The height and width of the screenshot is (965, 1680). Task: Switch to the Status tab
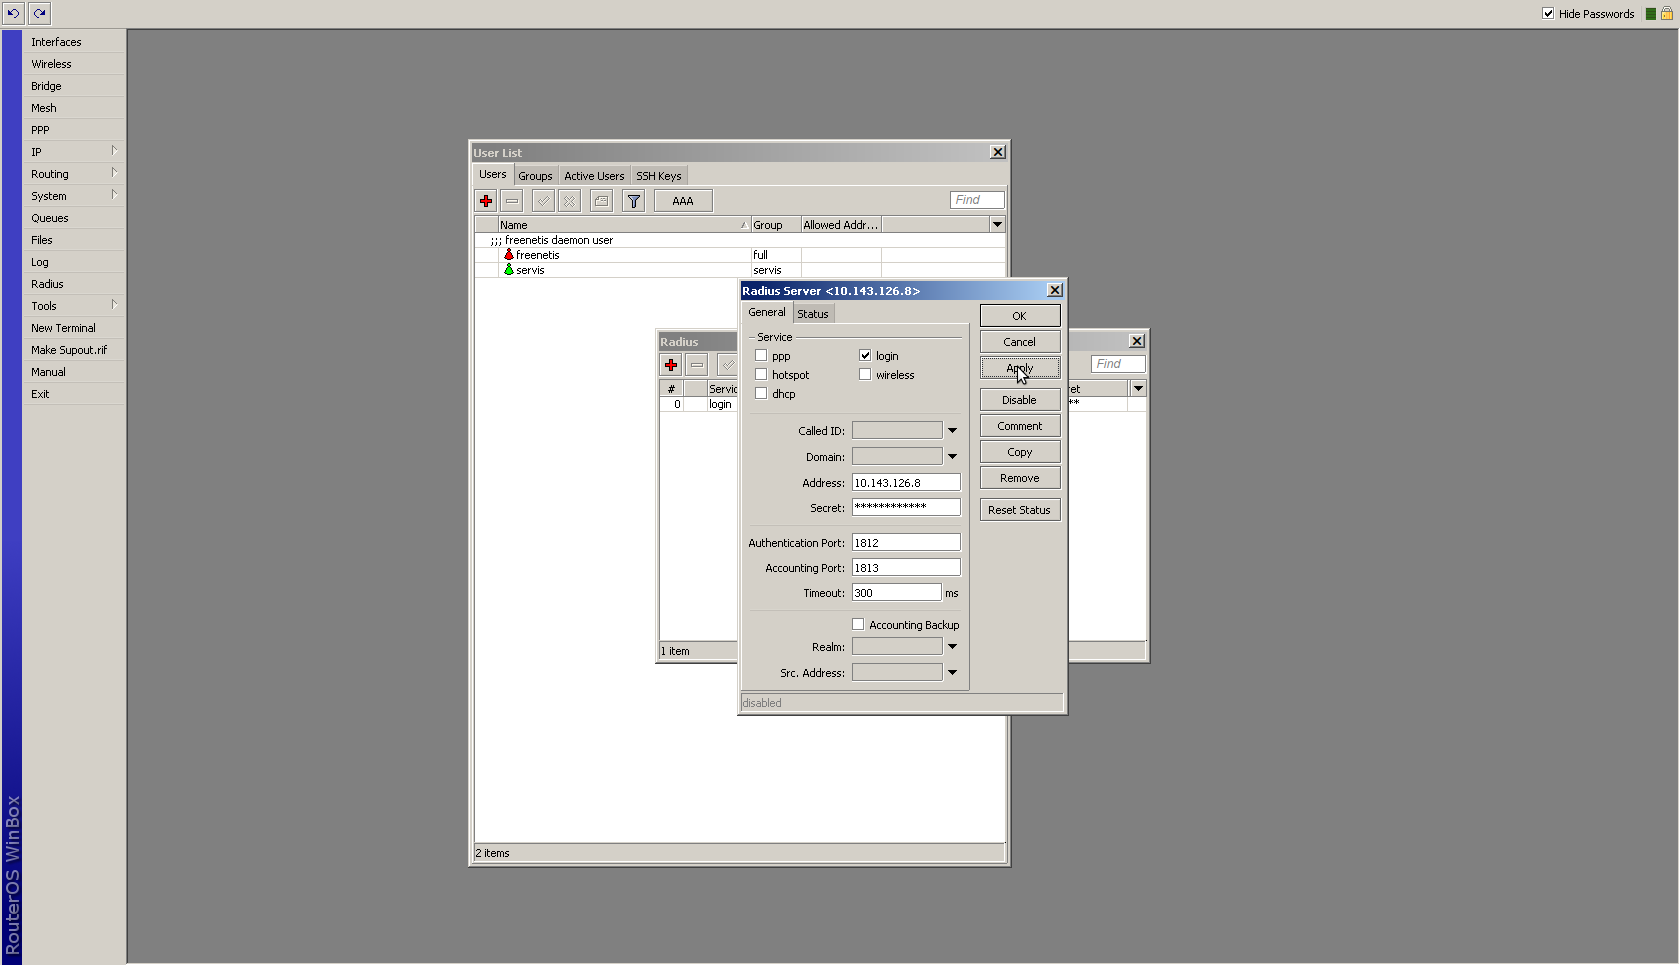pos(812,314)
